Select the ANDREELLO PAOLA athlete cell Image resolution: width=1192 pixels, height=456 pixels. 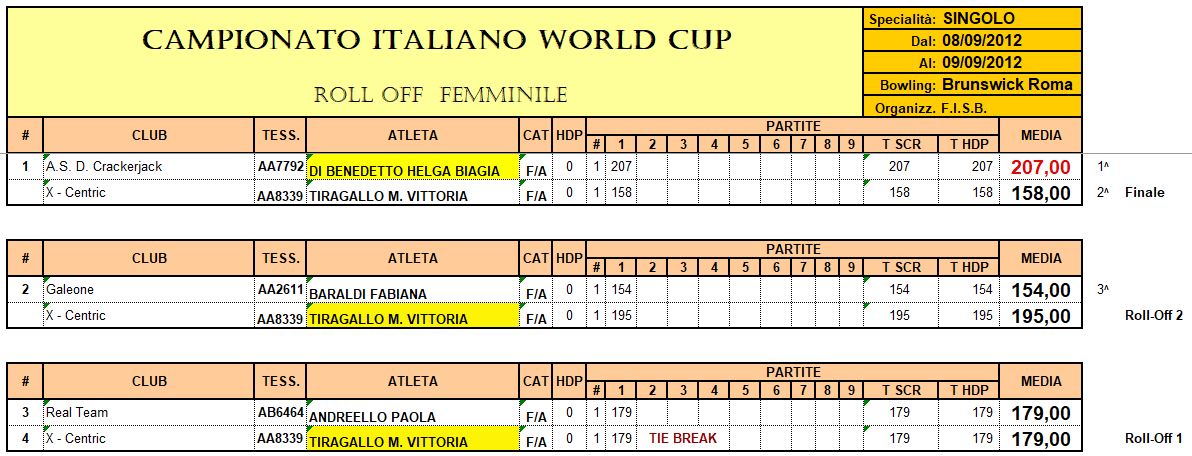tap(413, 413)
